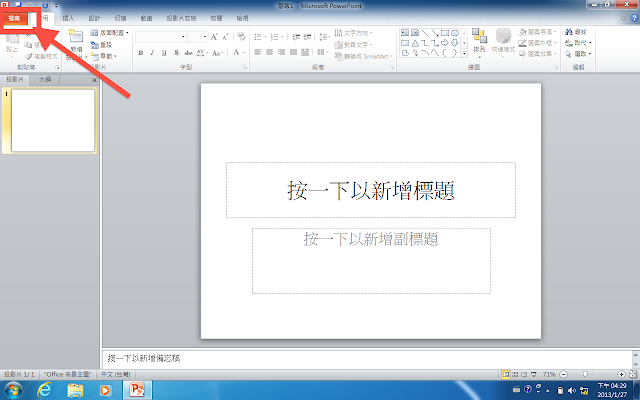Select the Arrow line shape

(435, 33)
